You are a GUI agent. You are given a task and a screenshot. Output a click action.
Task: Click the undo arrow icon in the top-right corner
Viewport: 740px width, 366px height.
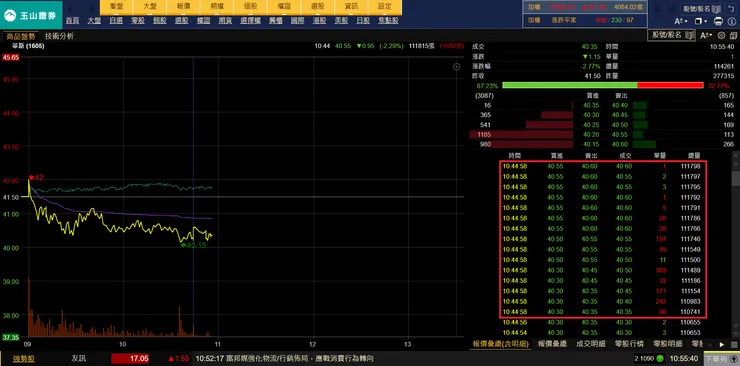tap(732, 8)
